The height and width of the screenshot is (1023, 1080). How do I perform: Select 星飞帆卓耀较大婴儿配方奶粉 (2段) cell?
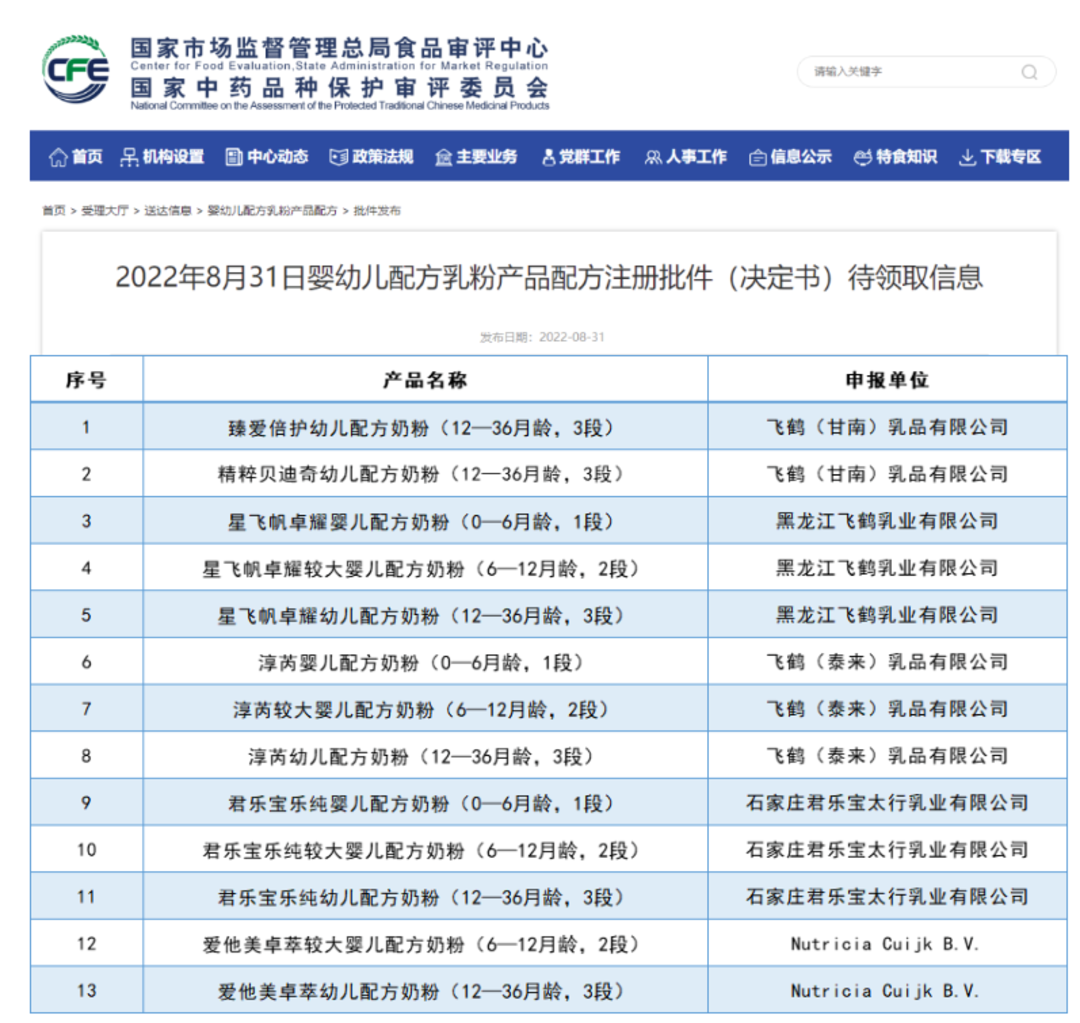point(425,568)
